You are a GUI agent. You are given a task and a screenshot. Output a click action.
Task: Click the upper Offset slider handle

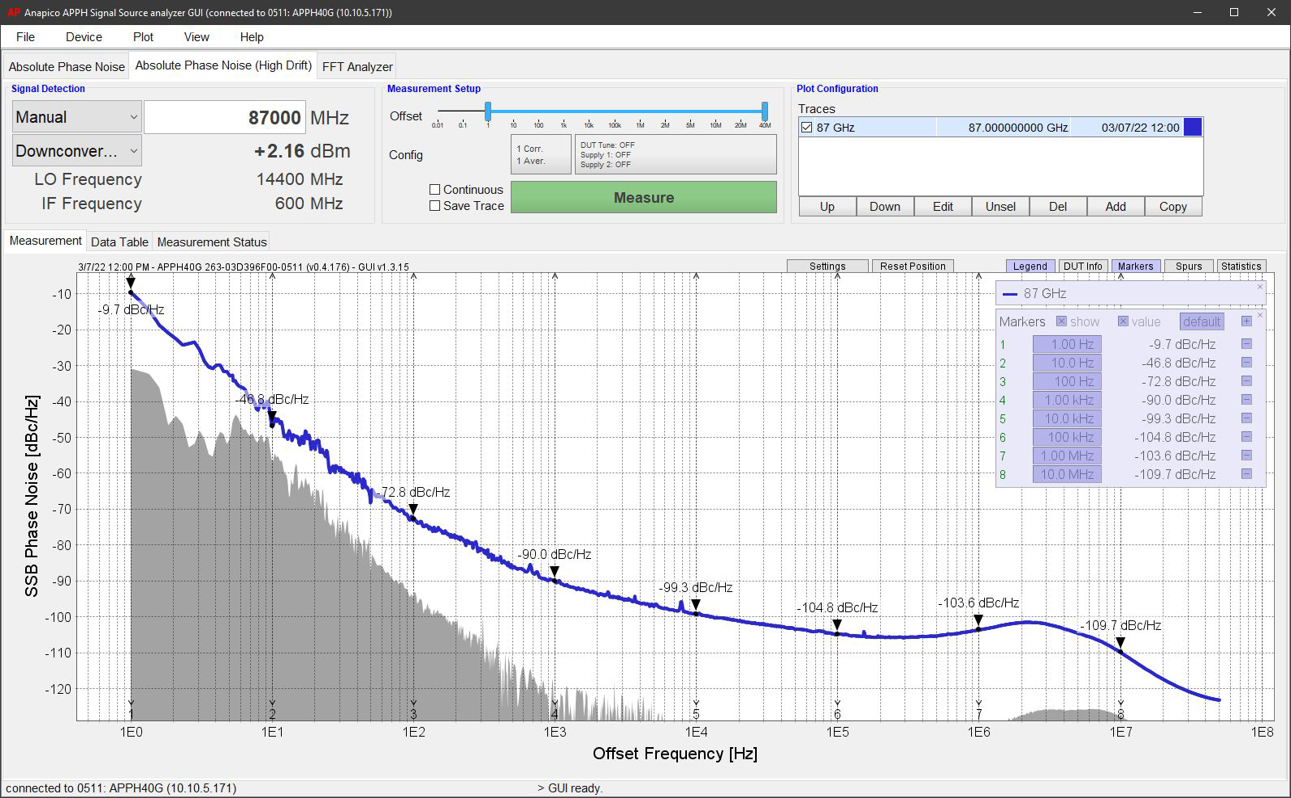(765, 111)
